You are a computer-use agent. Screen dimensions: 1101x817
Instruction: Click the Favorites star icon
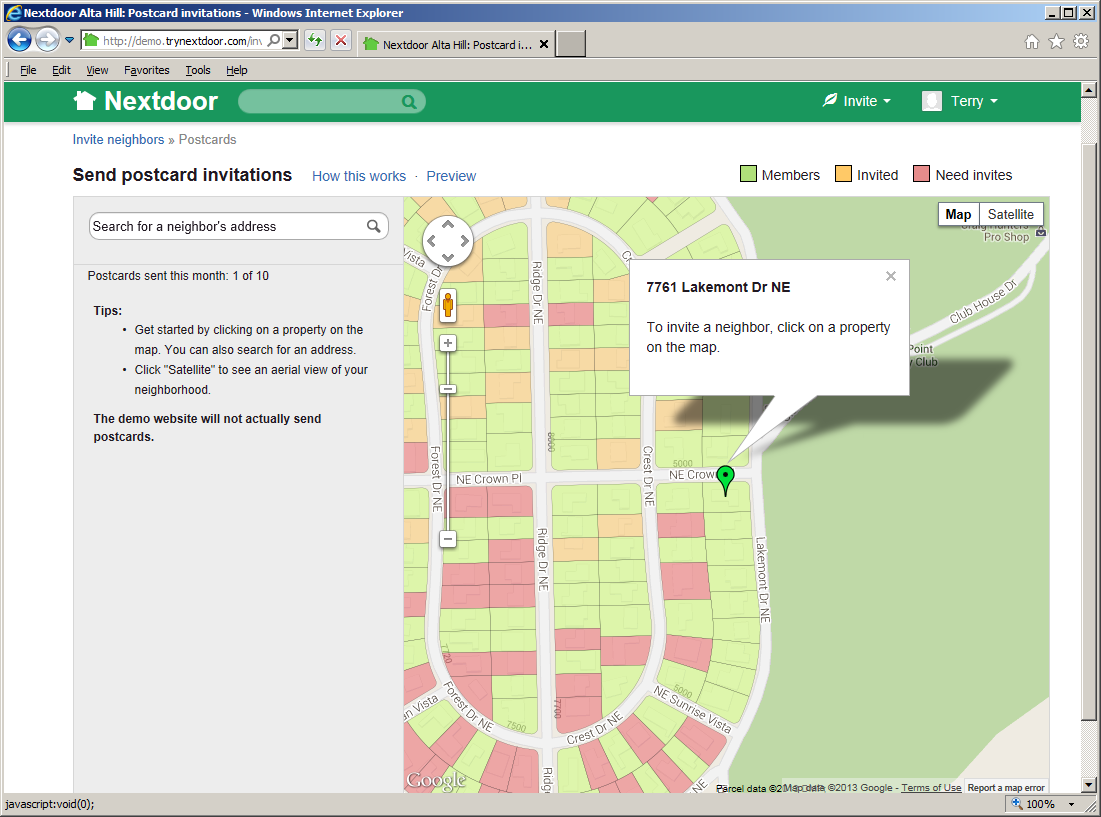pos(1056,40)
